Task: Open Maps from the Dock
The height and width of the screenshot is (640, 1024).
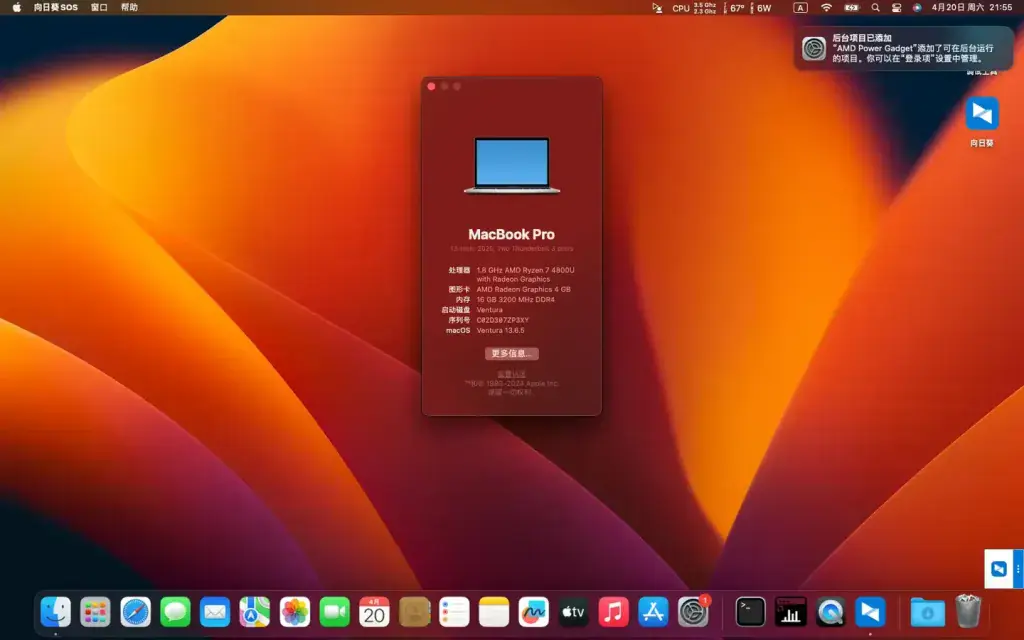Action: tap(255, 612)
